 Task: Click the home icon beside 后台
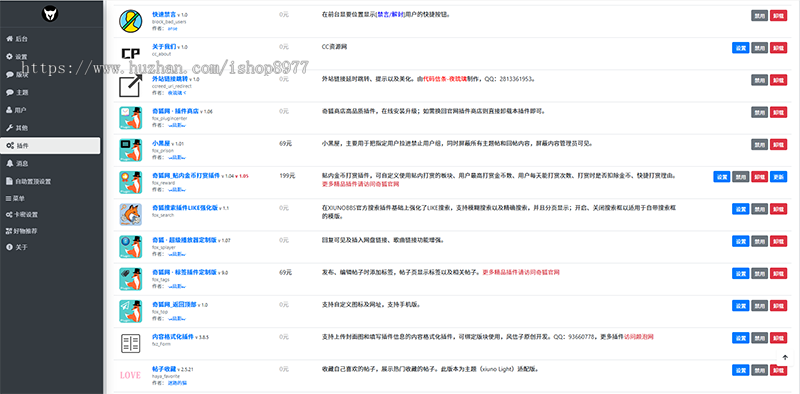9,39
